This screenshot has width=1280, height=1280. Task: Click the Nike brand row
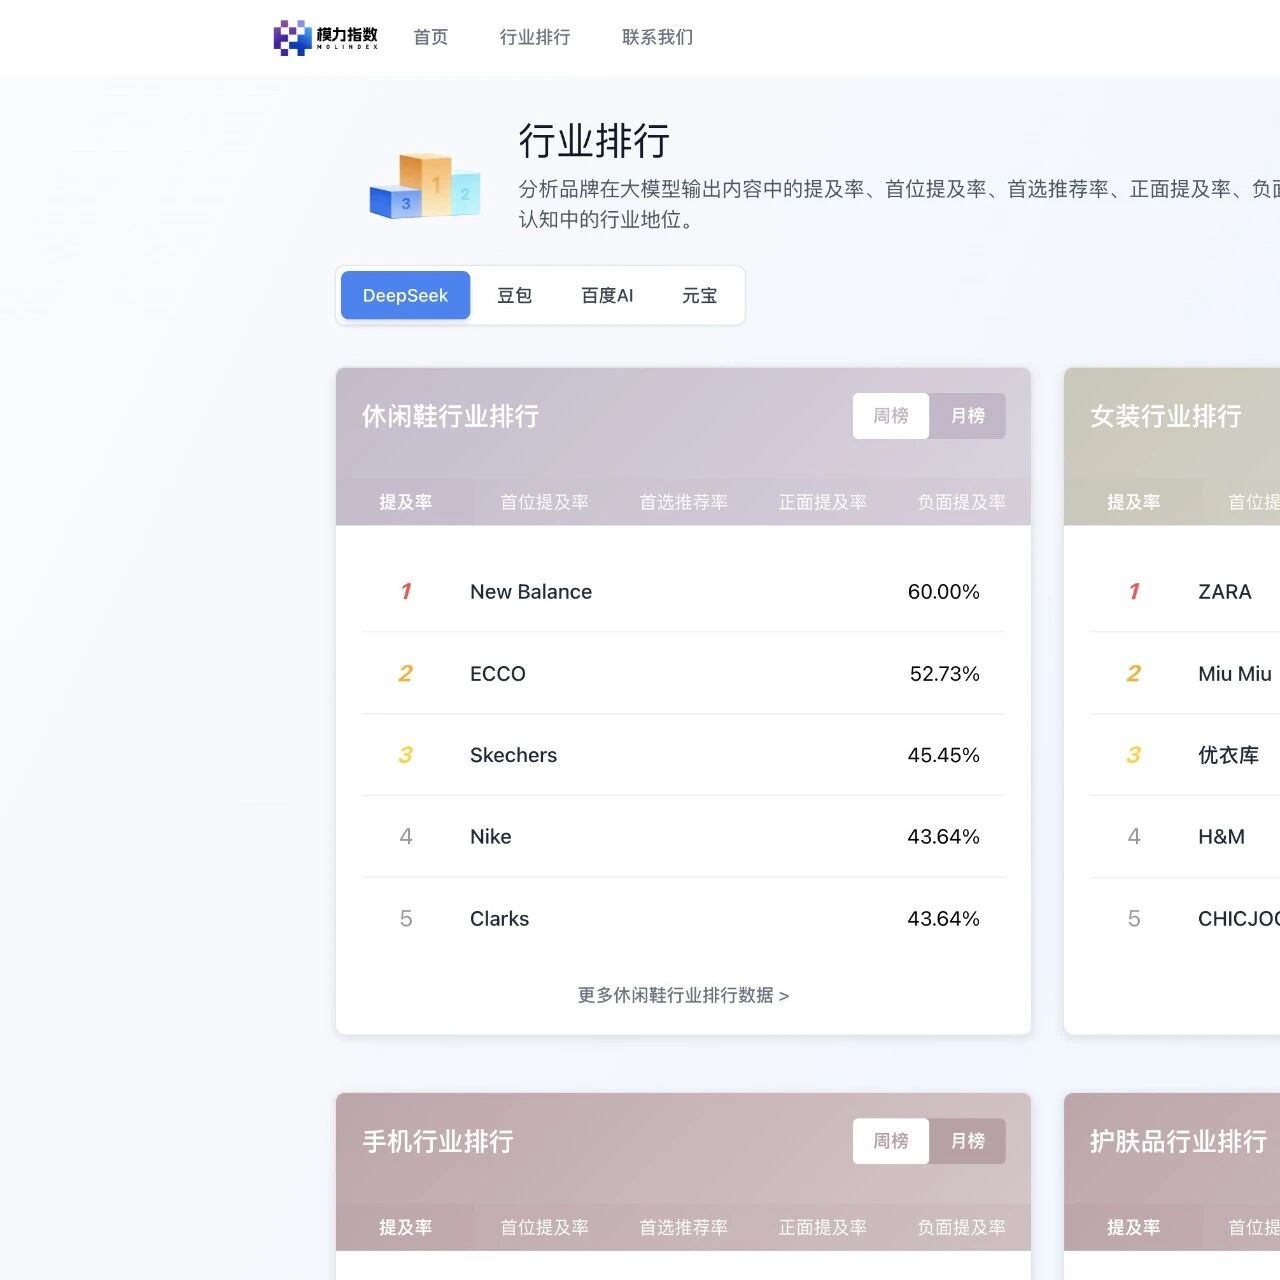(683, 836)
